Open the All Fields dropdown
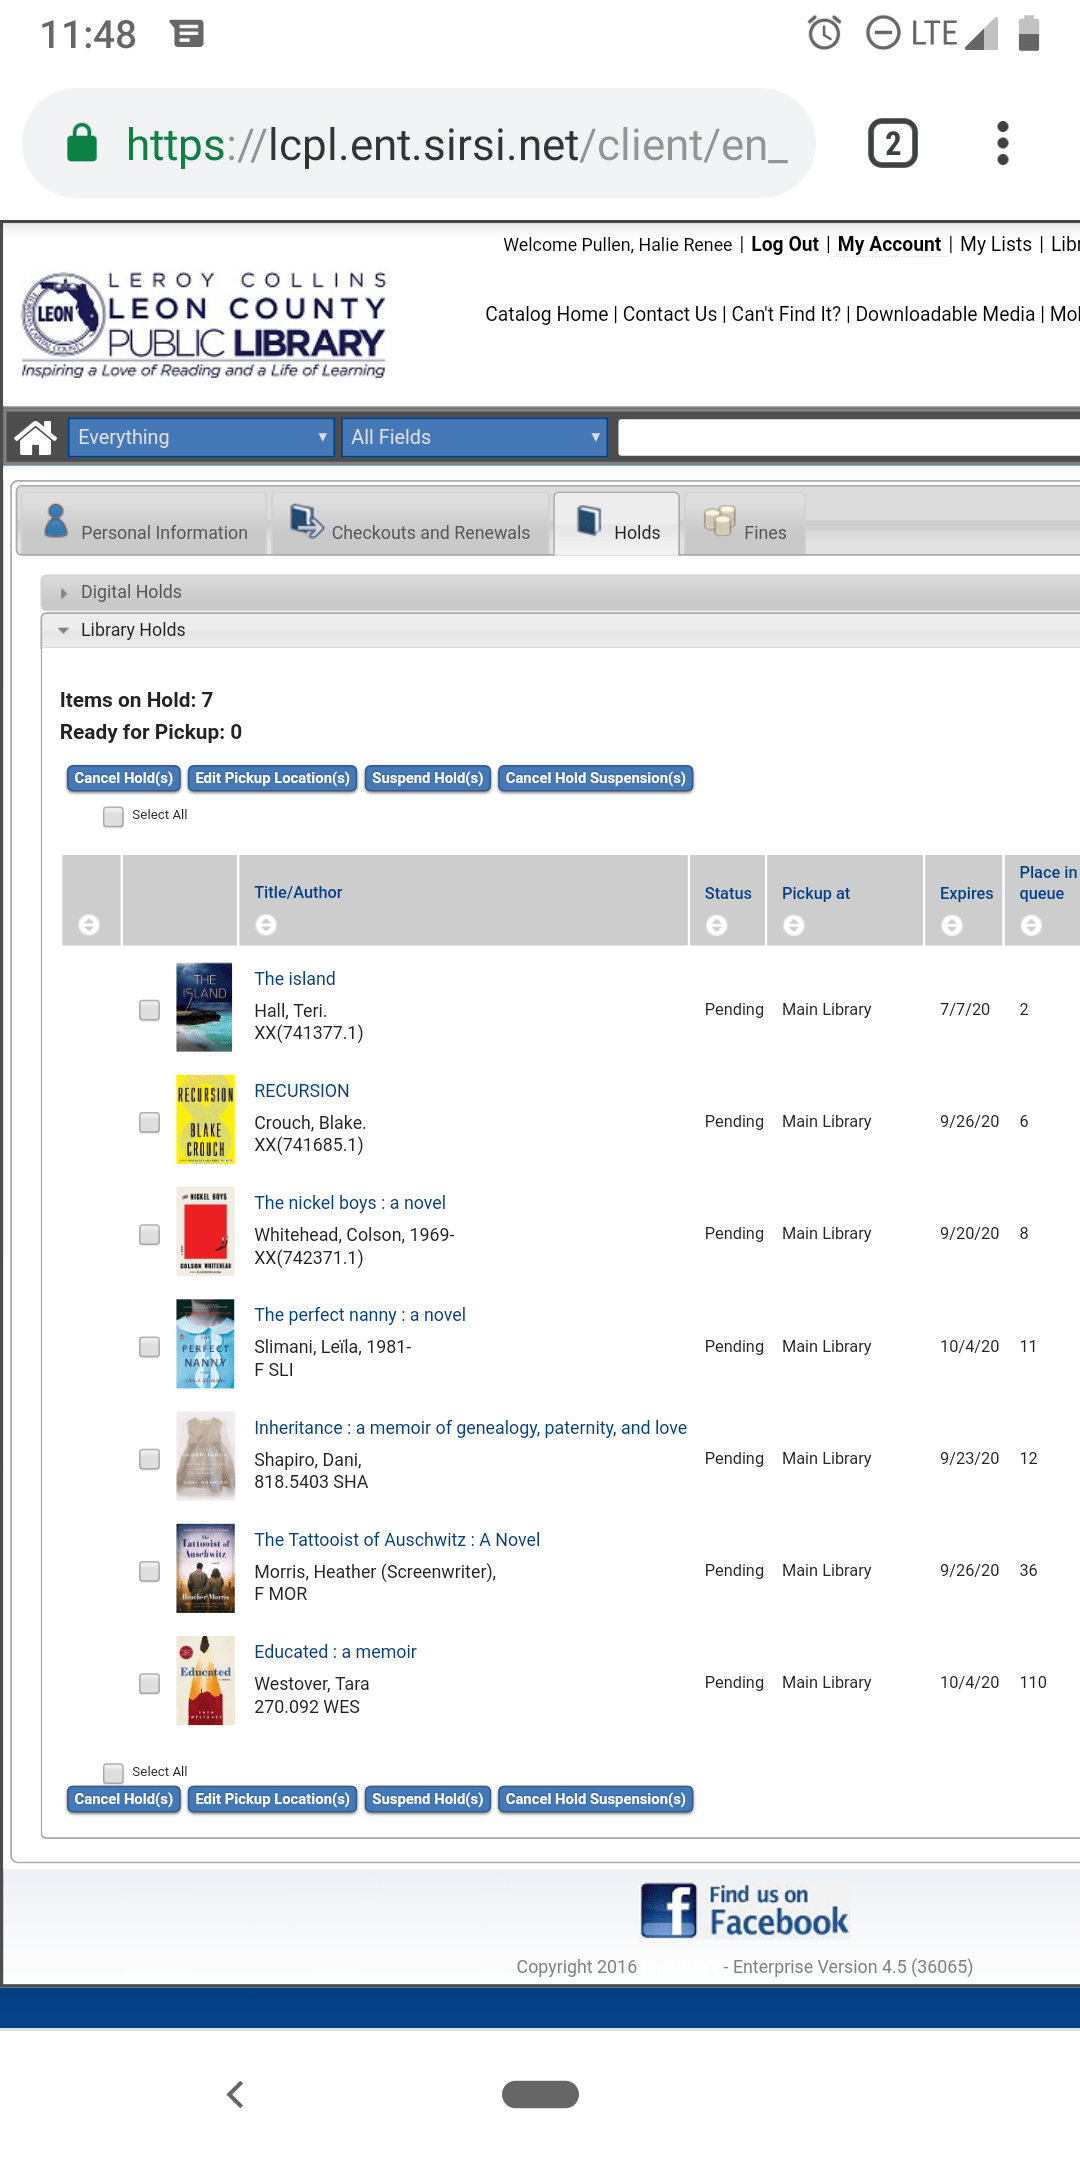 [x=474, y=437]
